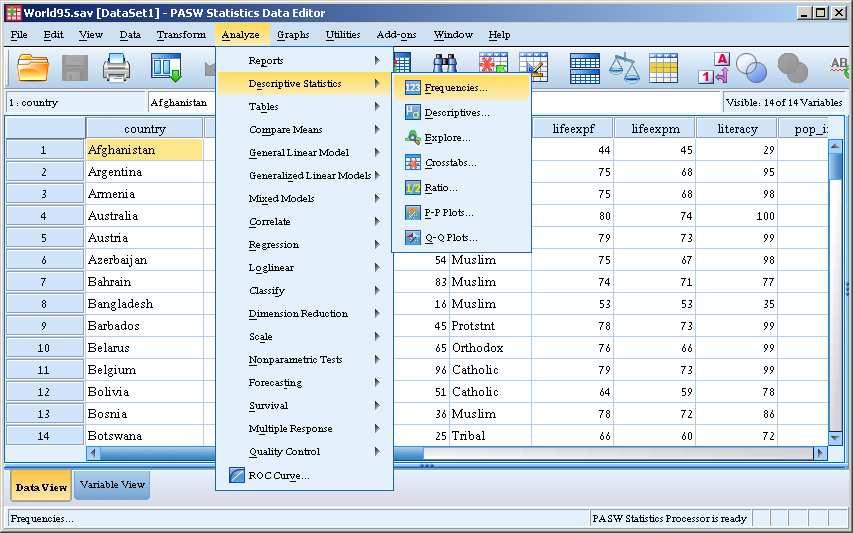Image resolution: width=853 pixels, height=533 pixels.
Task: Click the blue overlapping circles Use Variable Sets icon
Action: 751,68
